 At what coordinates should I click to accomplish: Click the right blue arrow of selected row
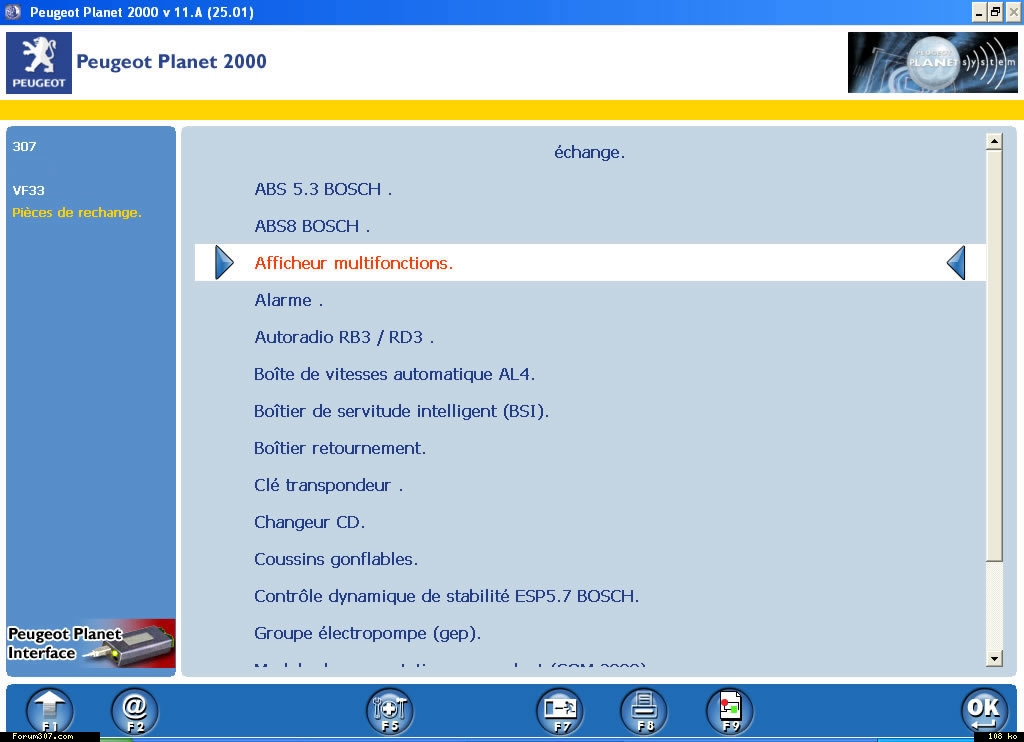pos(956,263)
